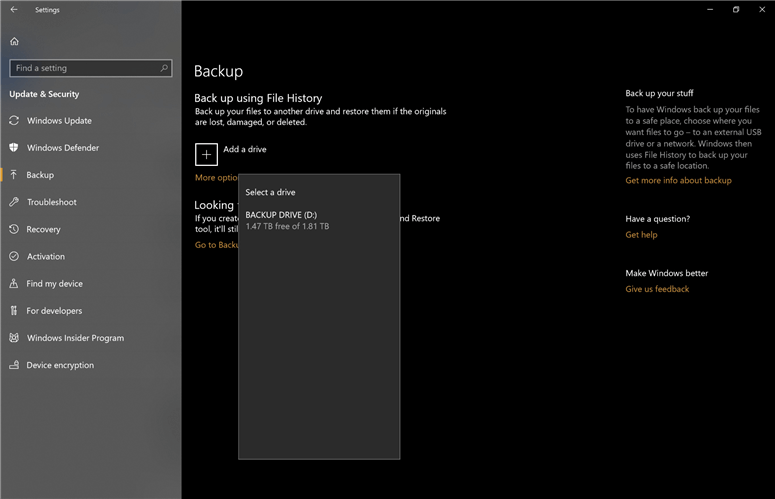Image resolution: width=775 pixels, height=499 pixels.
Task: Follow the Go to Backup and Restore link
Action: (x=216, y=245)
